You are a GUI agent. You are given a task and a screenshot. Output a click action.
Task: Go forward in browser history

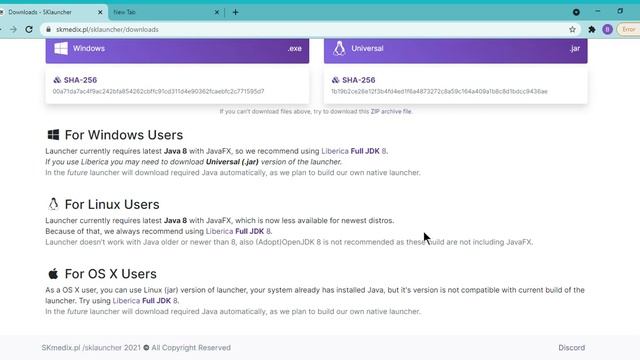(x=13, y=29)
